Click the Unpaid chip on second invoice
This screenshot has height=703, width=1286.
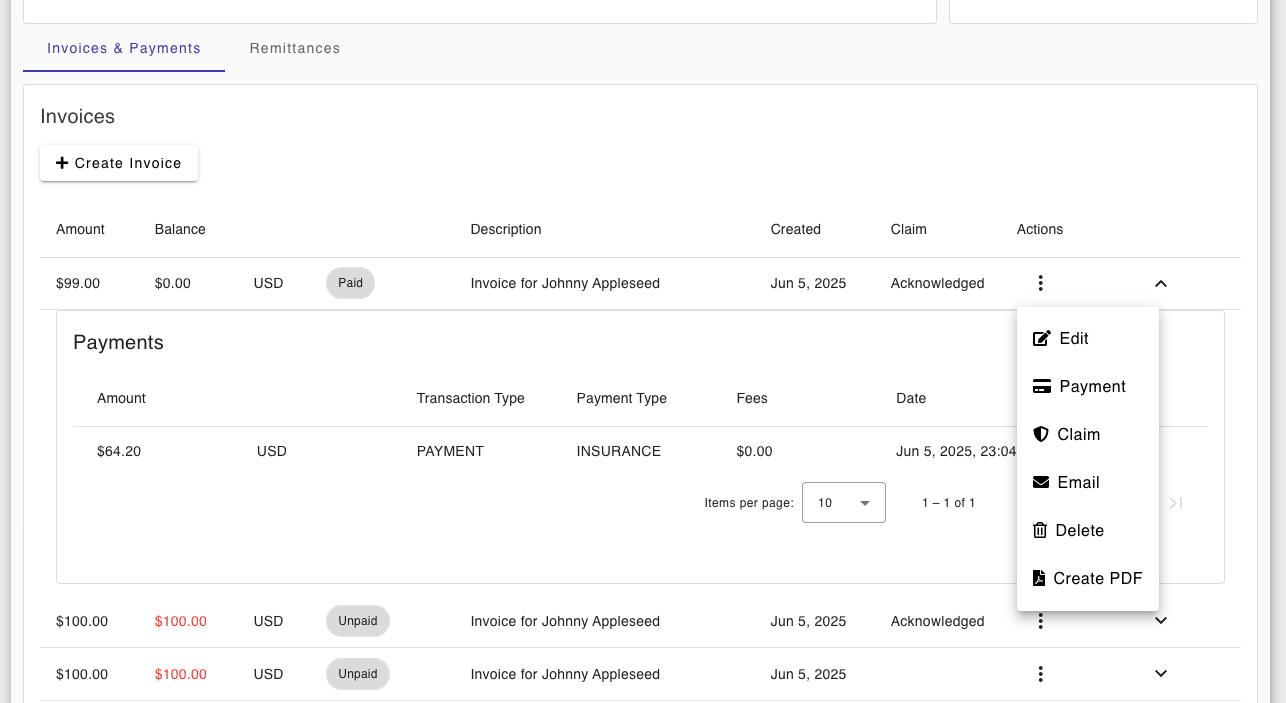pyautogui.click(x=358, y=621)
